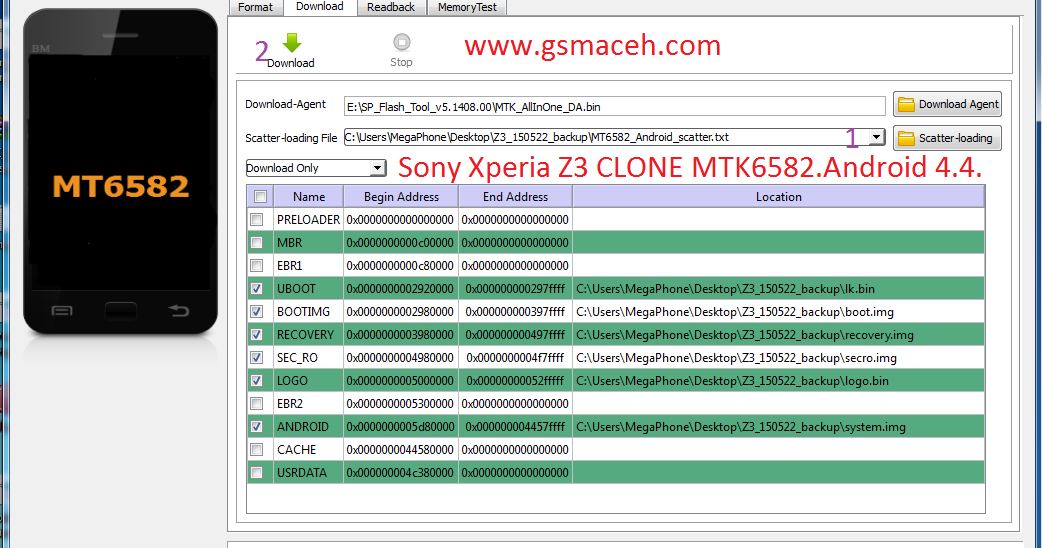Click the Location column header

(779, 197)
